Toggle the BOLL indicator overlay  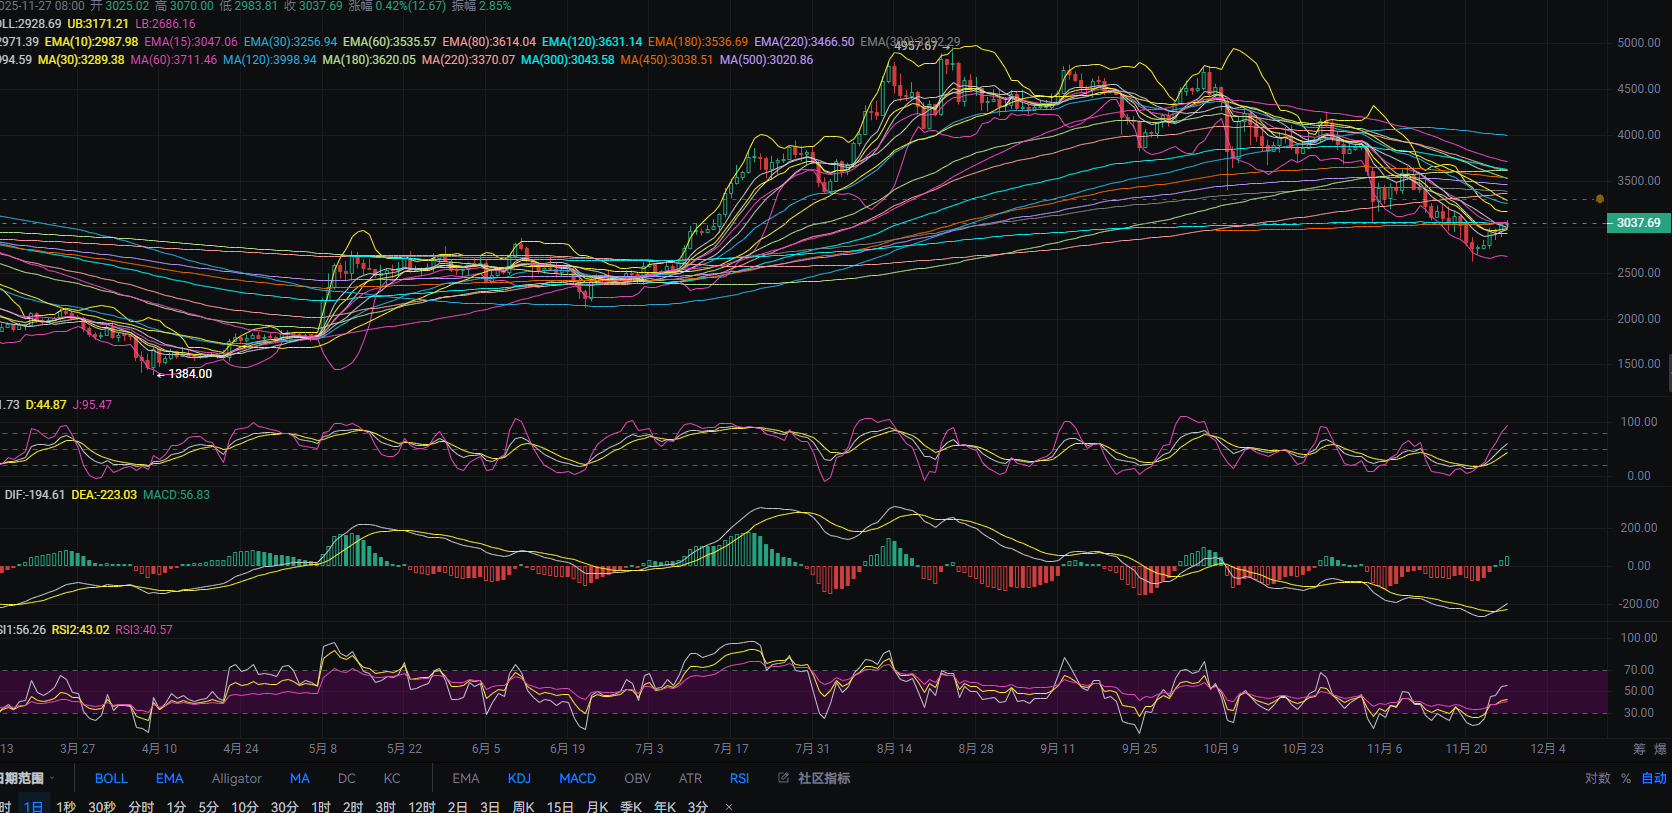111,778
